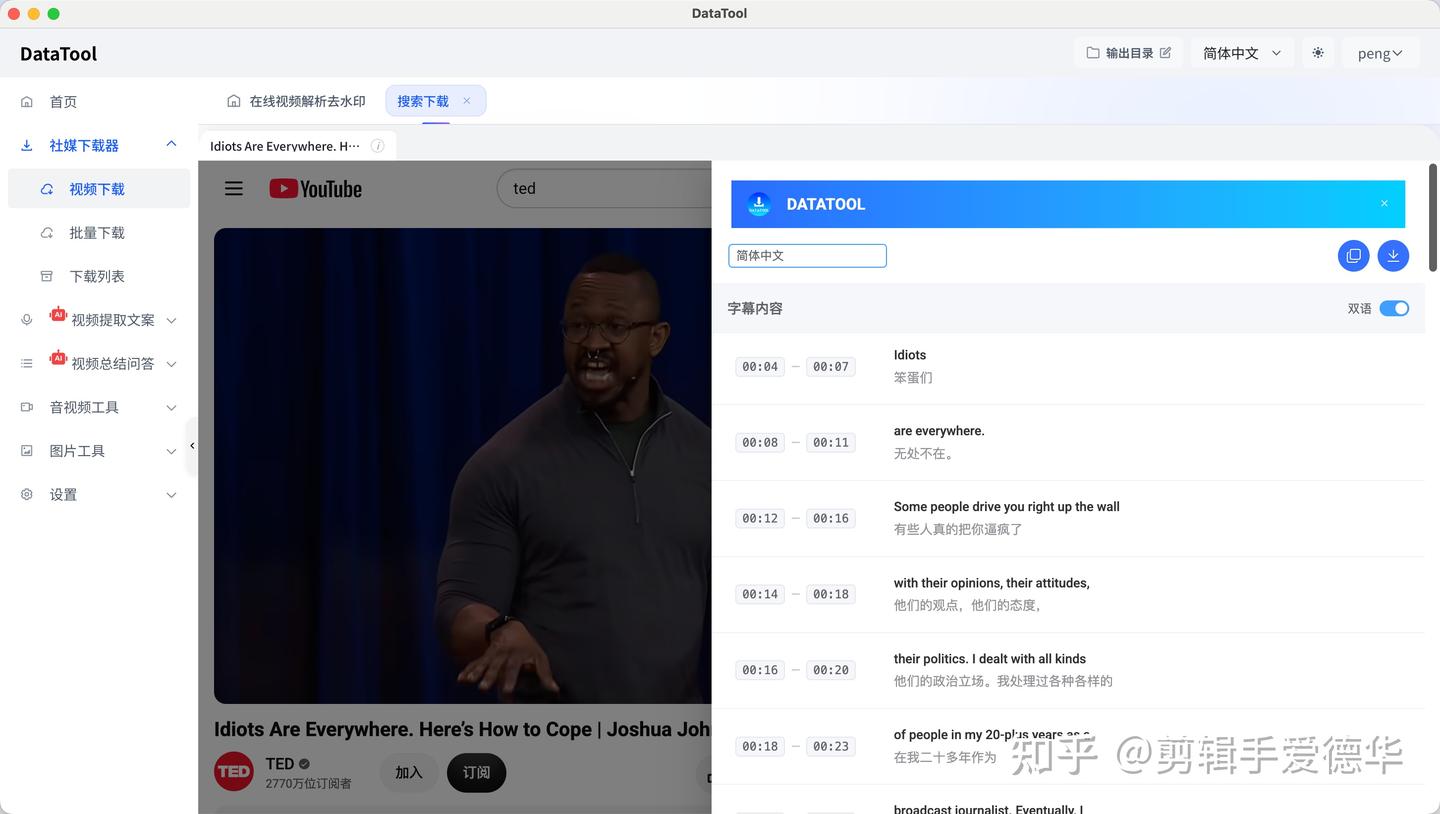
Task: Click the 00:04 start timestamp
Action: point(760,367)
